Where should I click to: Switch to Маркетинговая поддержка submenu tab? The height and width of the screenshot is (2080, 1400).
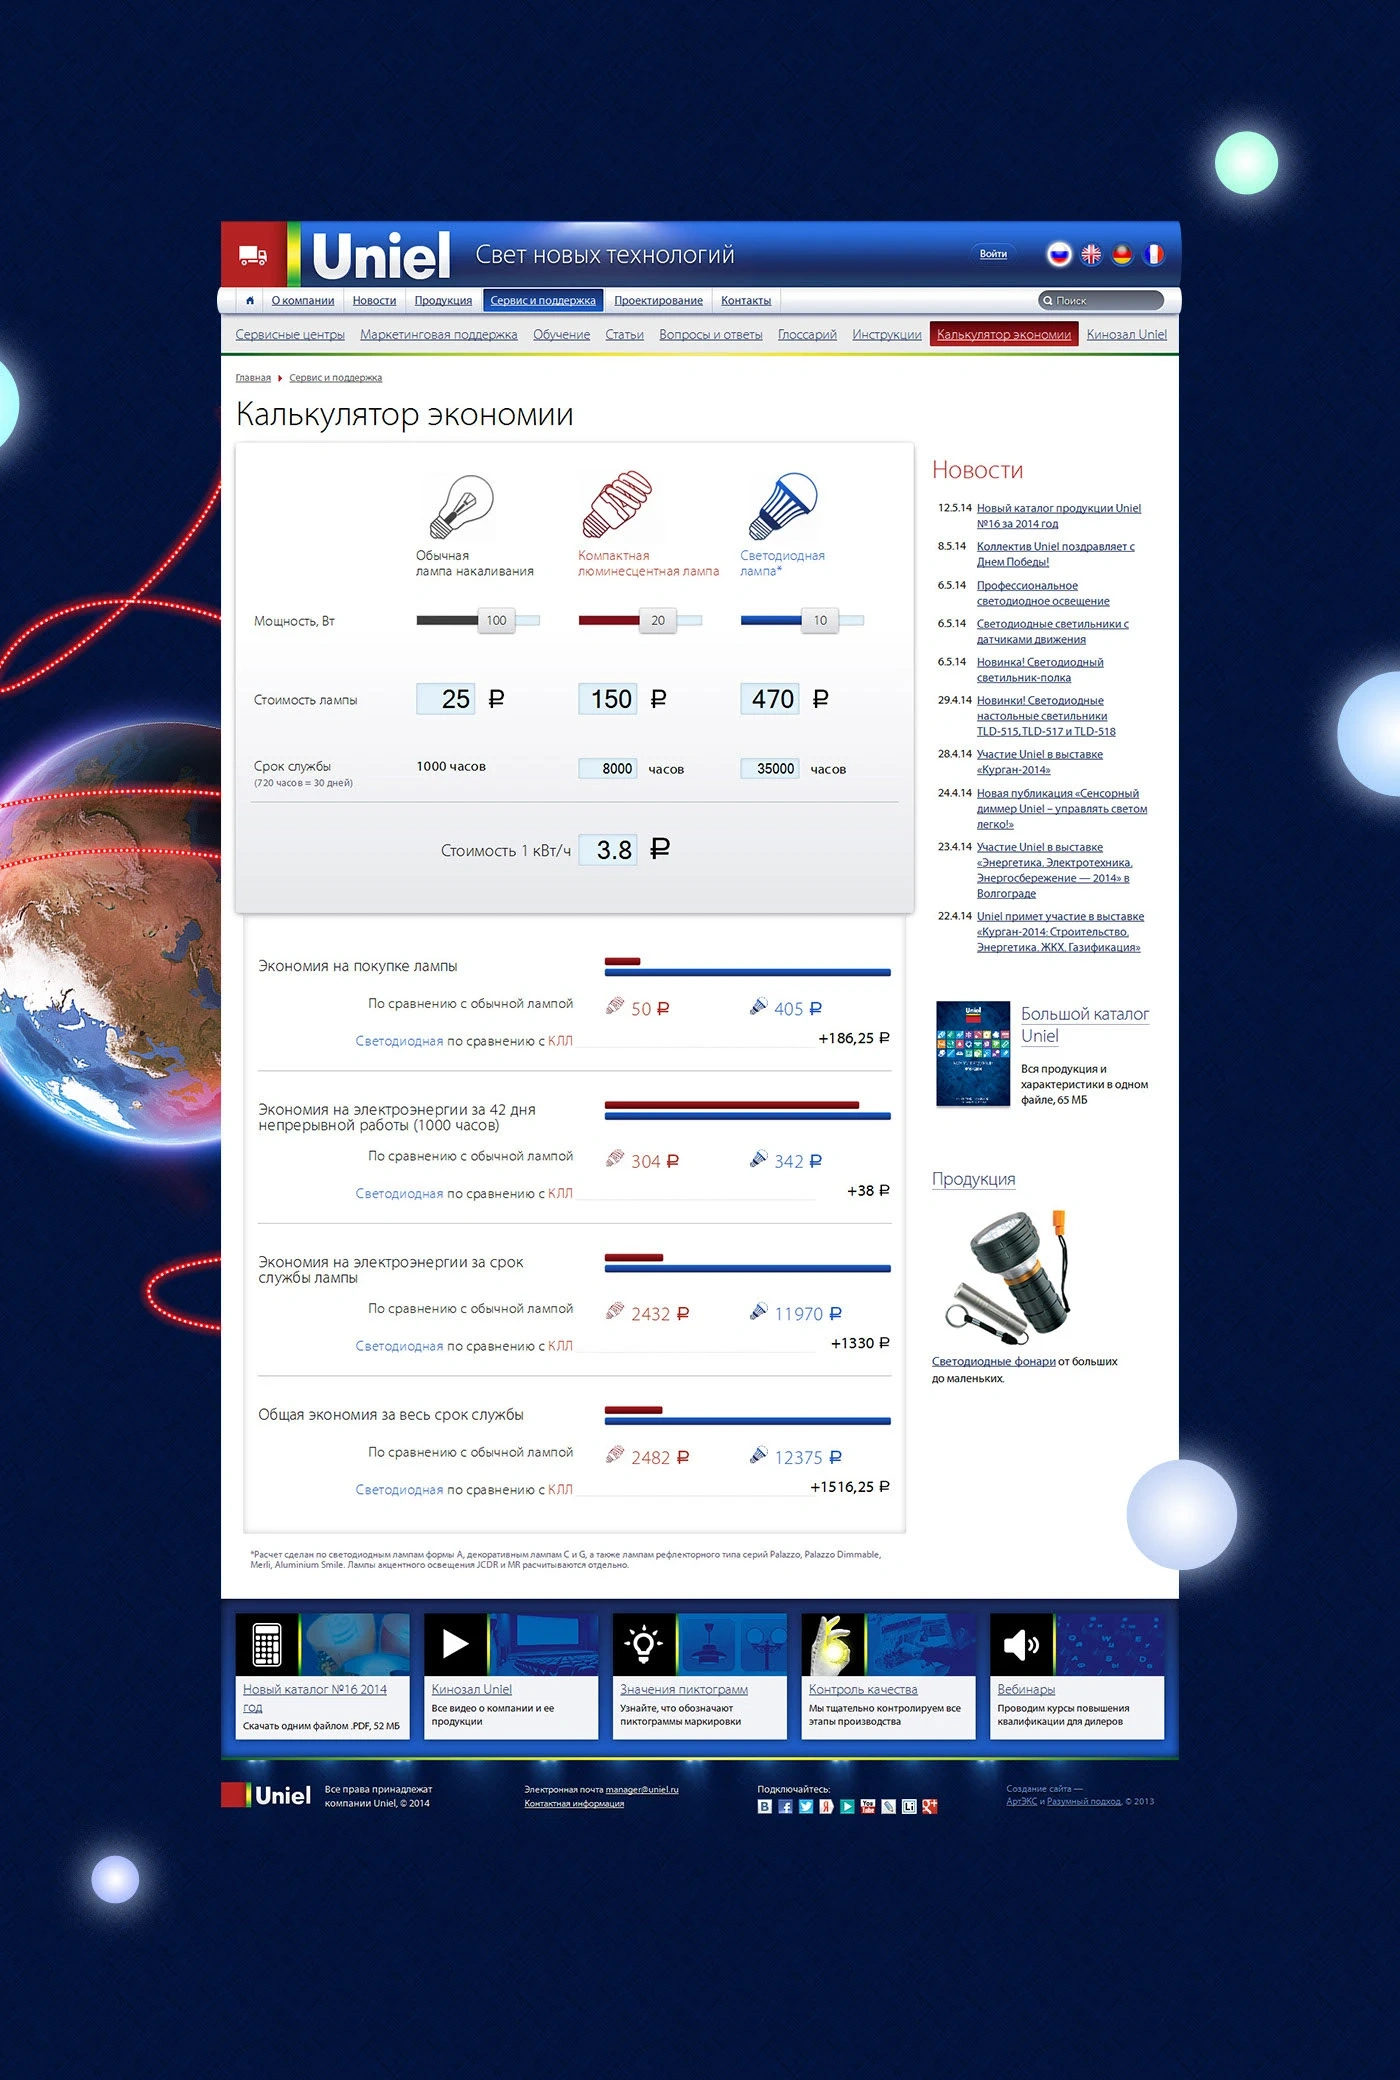(x=439, y=335)
